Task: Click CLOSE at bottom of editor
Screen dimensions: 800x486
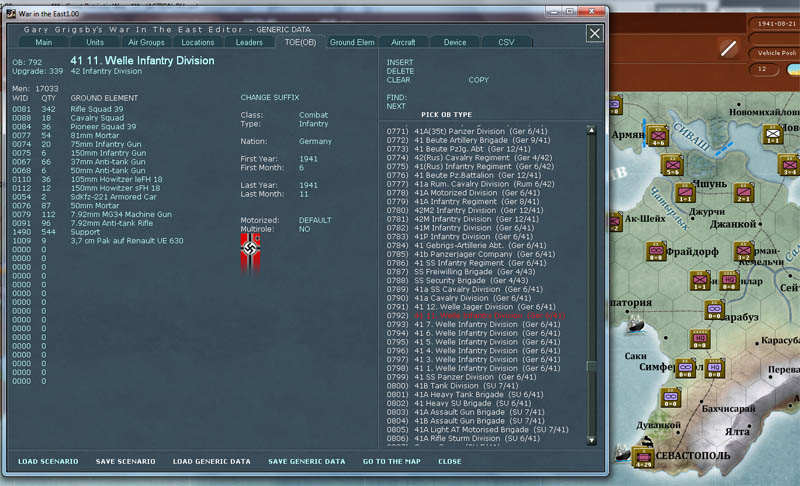Action: tap(449, 462)
